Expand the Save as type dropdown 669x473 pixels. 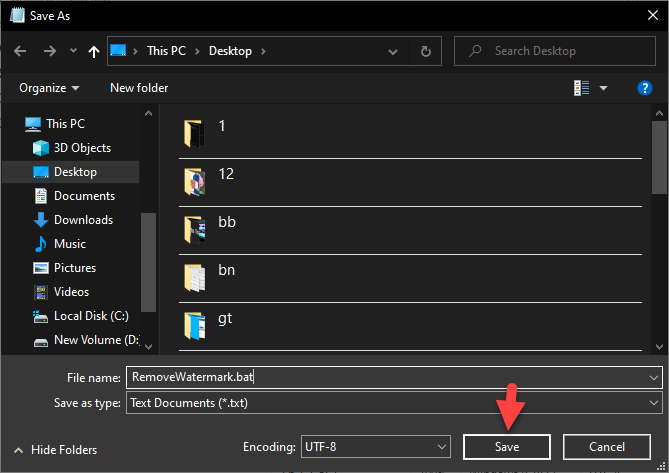tap(654, 403)
